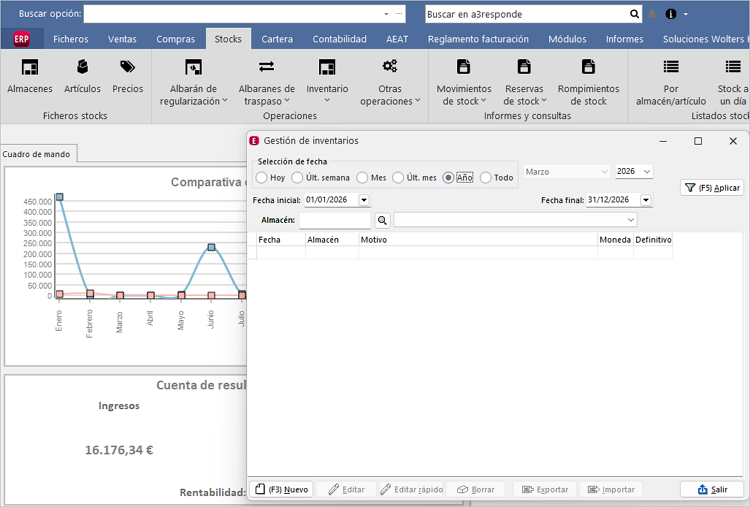Viewport: 750px width, 507px height.
Task: Open the Ficheros ribbon tab
Action: 71,39
